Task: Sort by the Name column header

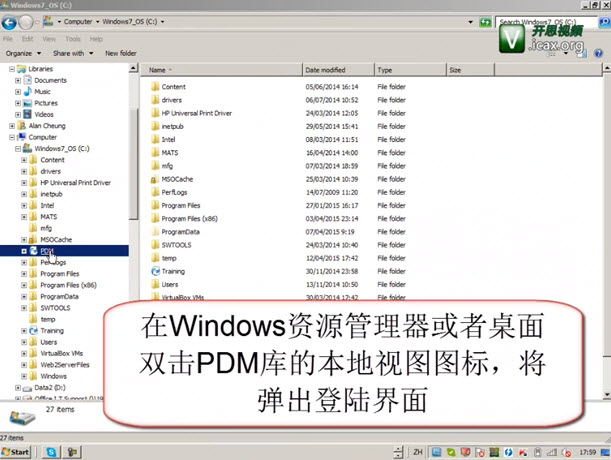Action: click(x=221, y=70)
